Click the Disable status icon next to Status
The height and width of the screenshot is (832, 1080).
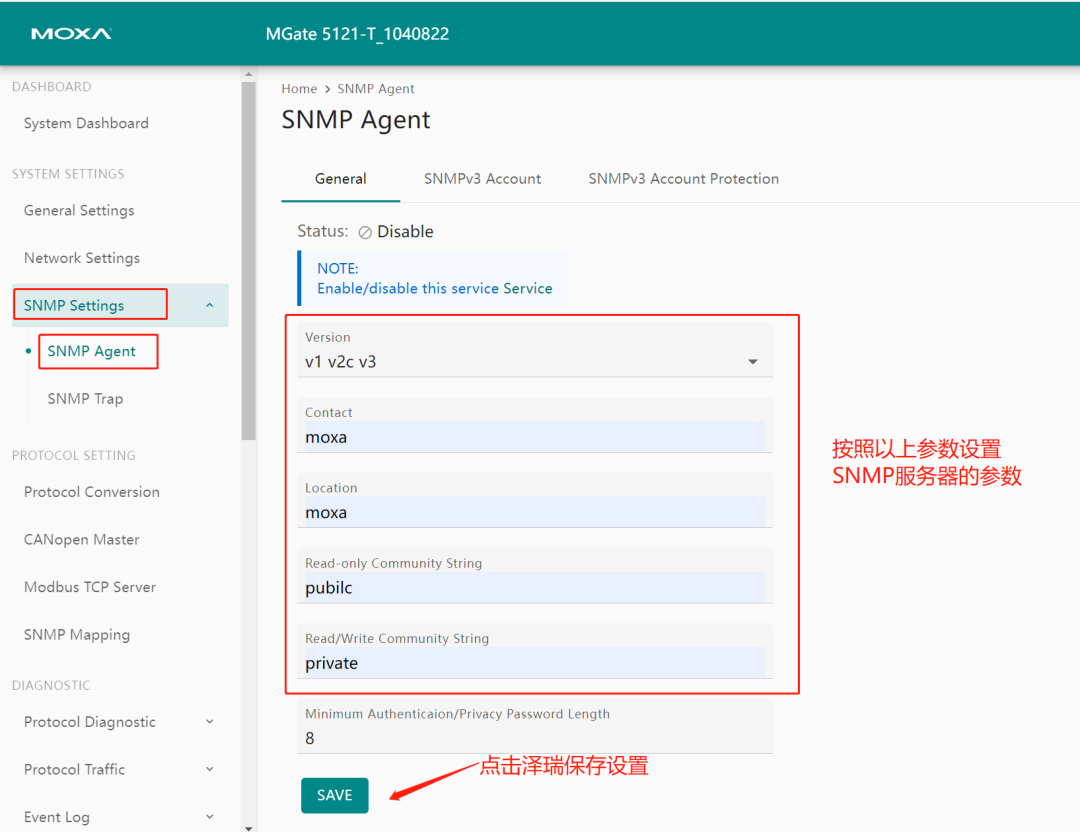[x=366, y=231]
